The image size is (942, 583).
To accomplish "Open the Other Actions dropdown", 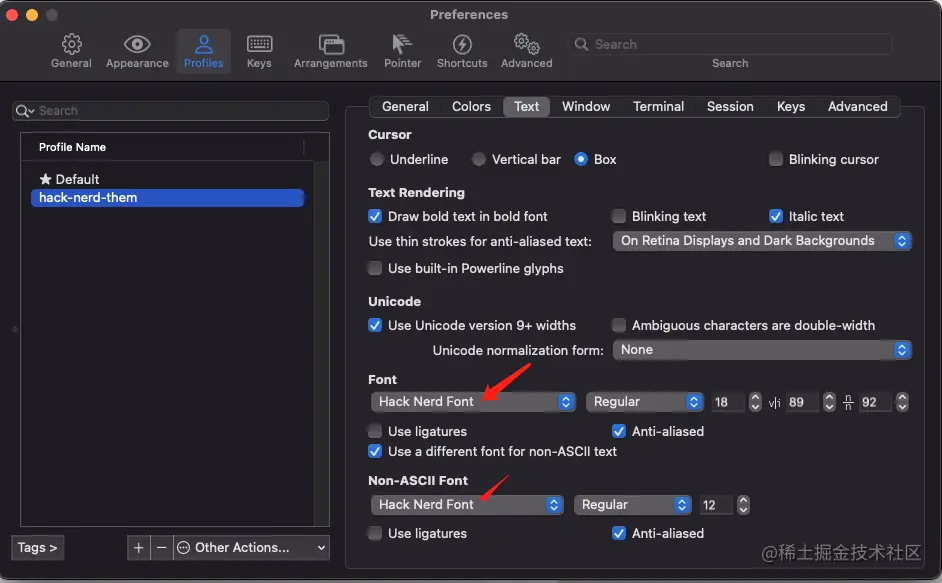I will [x=251, y=548].
